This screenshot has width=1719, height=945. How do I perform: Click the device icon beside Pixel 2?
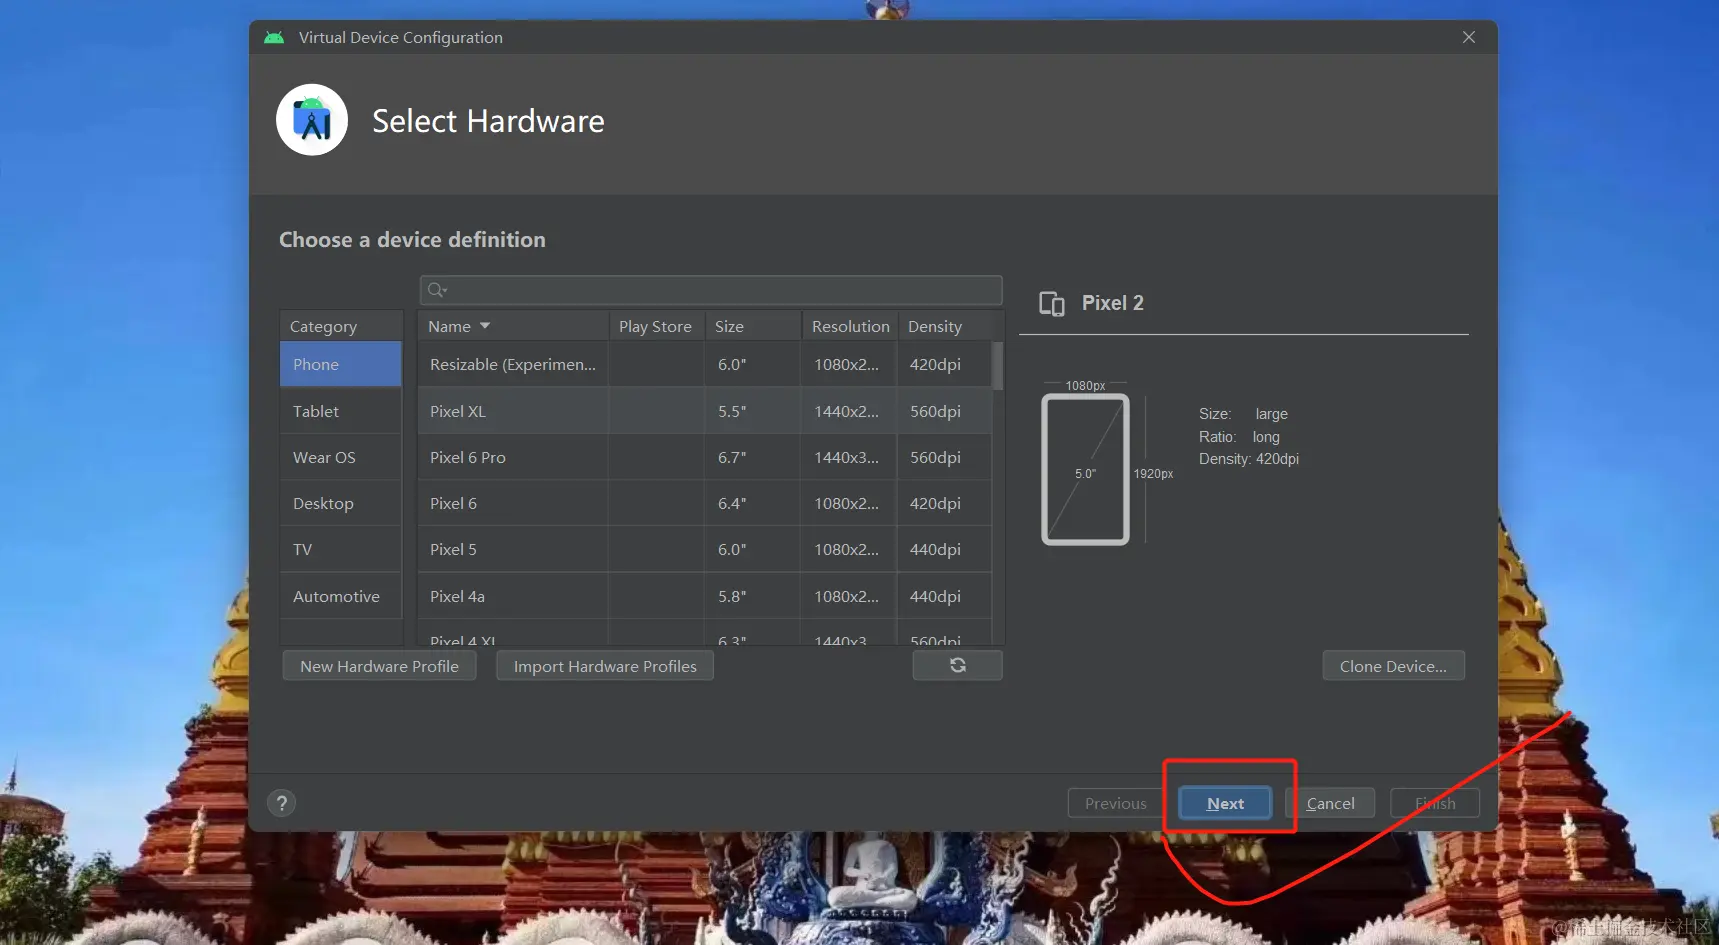[1052, 303]
